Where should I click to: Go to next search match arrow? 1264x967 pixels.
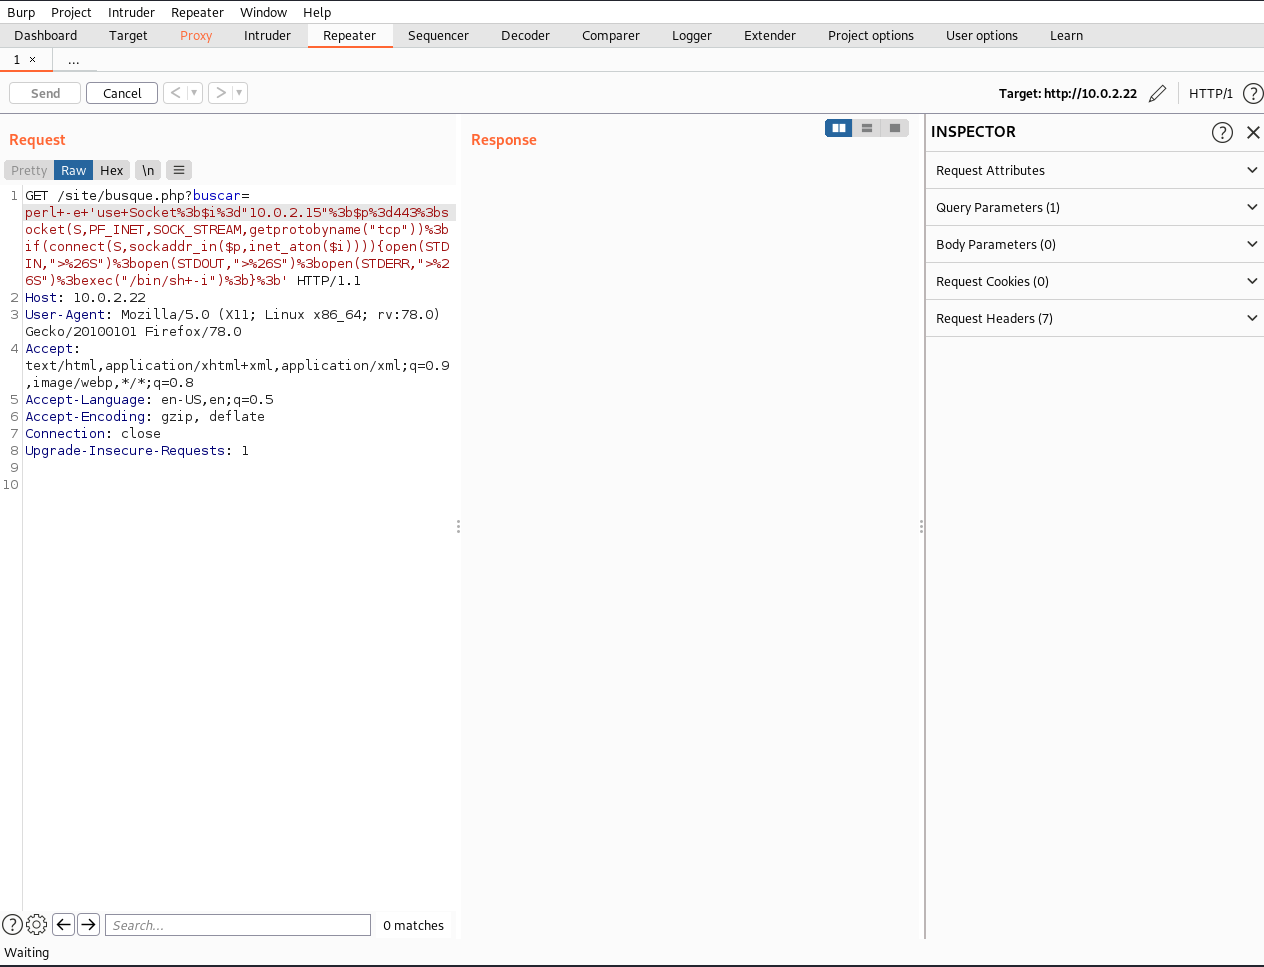pos(88,924)
